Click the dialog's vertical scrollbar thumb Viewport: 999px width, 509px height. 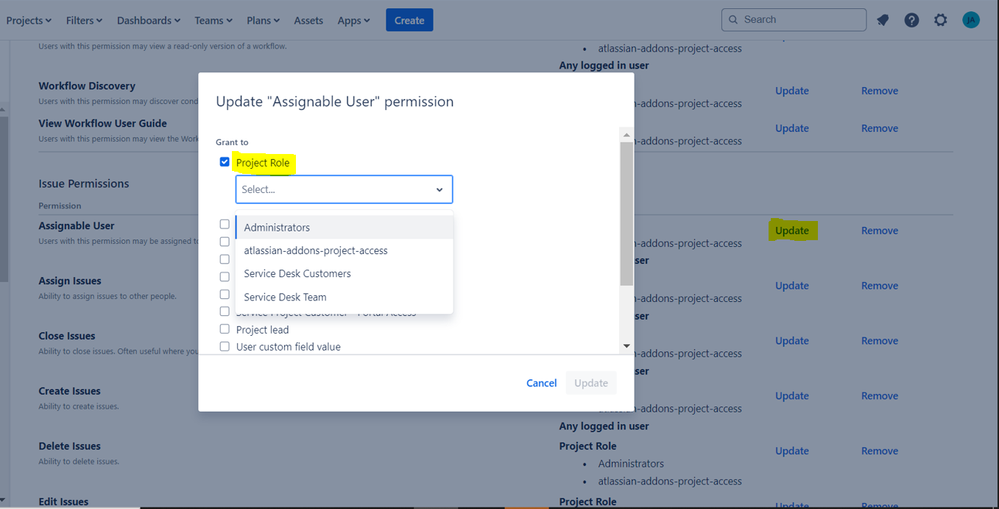point(626,213)
